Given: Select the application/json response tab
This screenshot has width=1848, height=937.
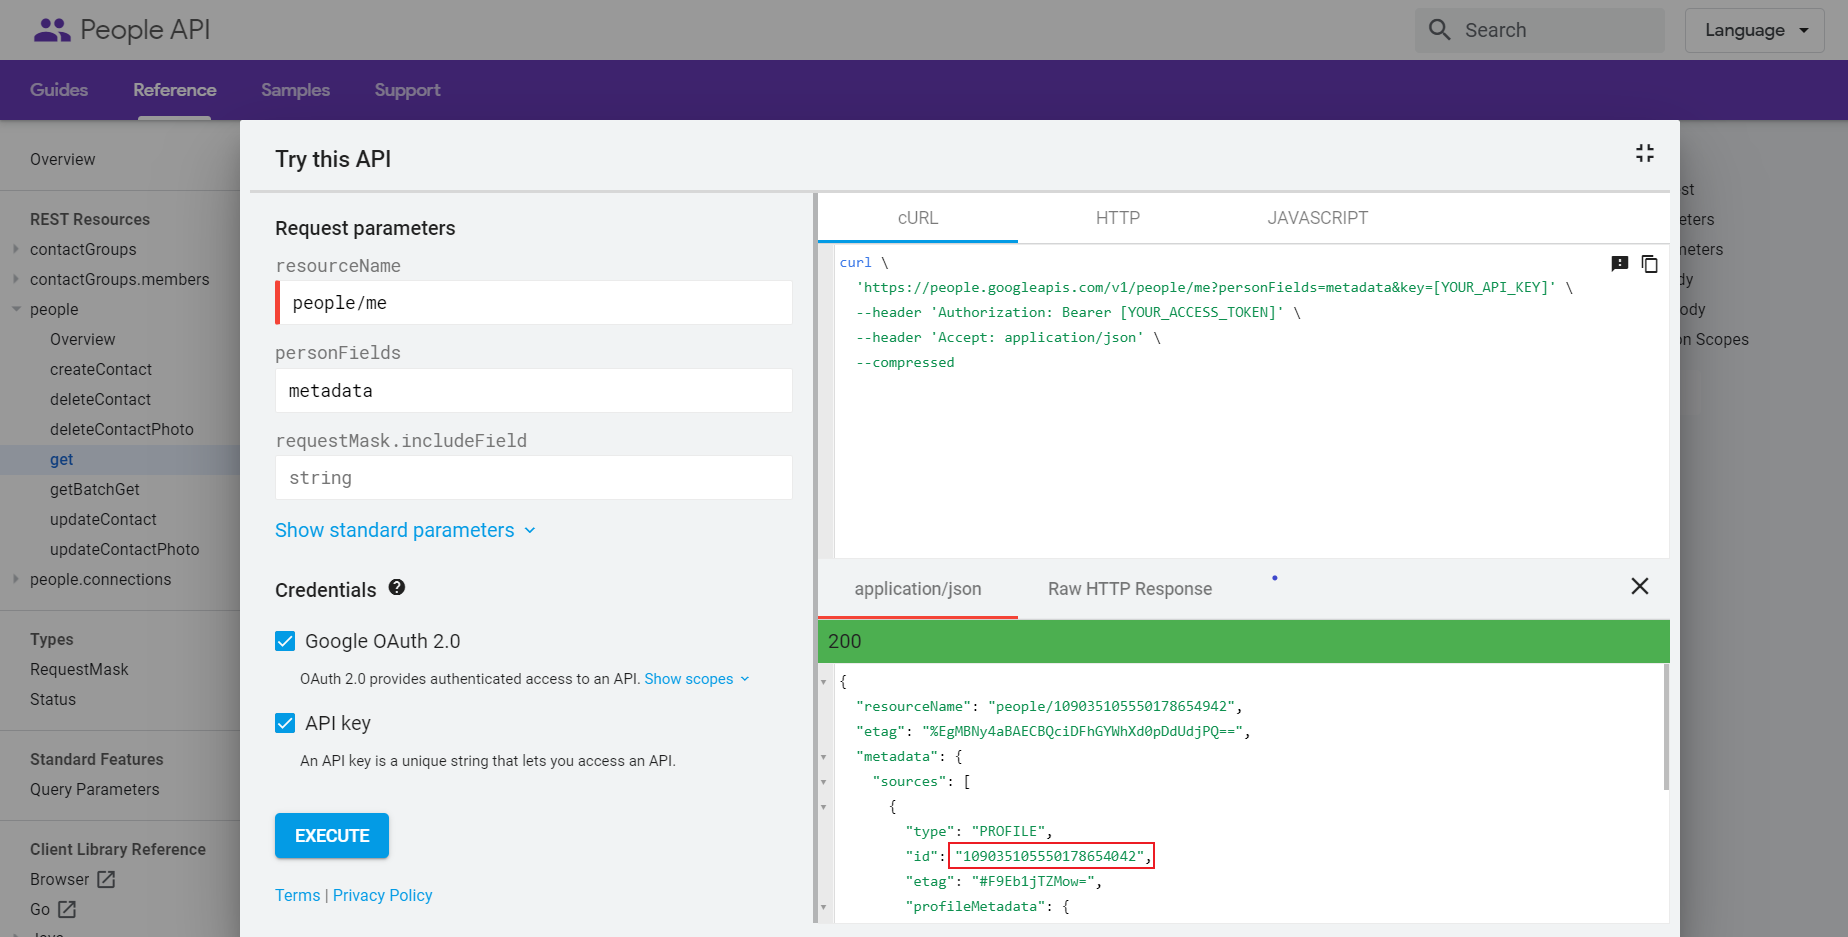Looking at the screenshot, I should (918, 589).
